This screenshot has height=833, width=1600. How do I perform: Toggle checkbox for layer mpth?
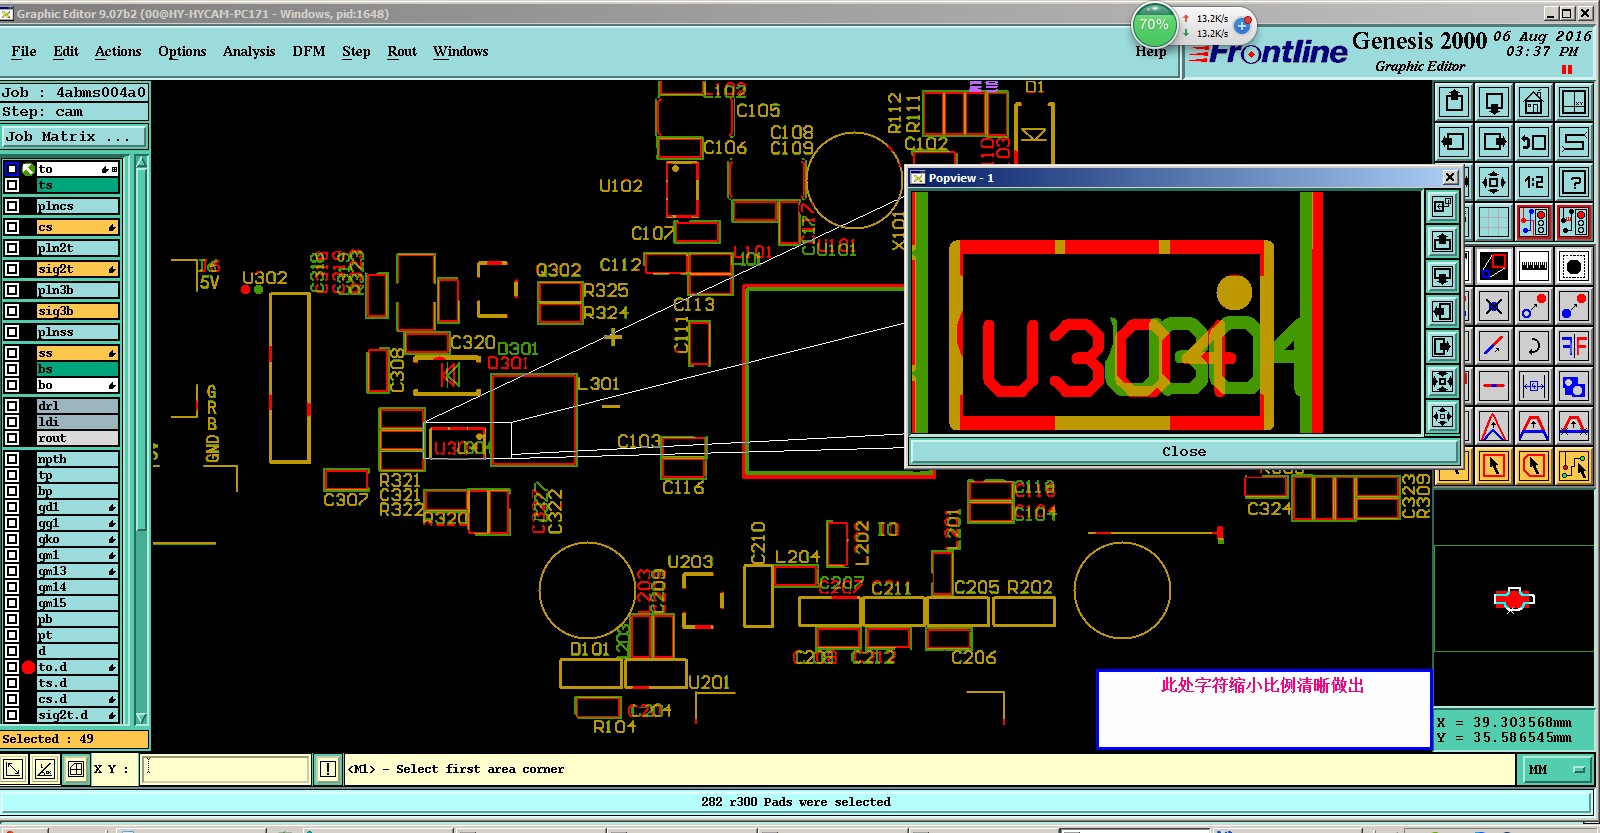[12, 459]
